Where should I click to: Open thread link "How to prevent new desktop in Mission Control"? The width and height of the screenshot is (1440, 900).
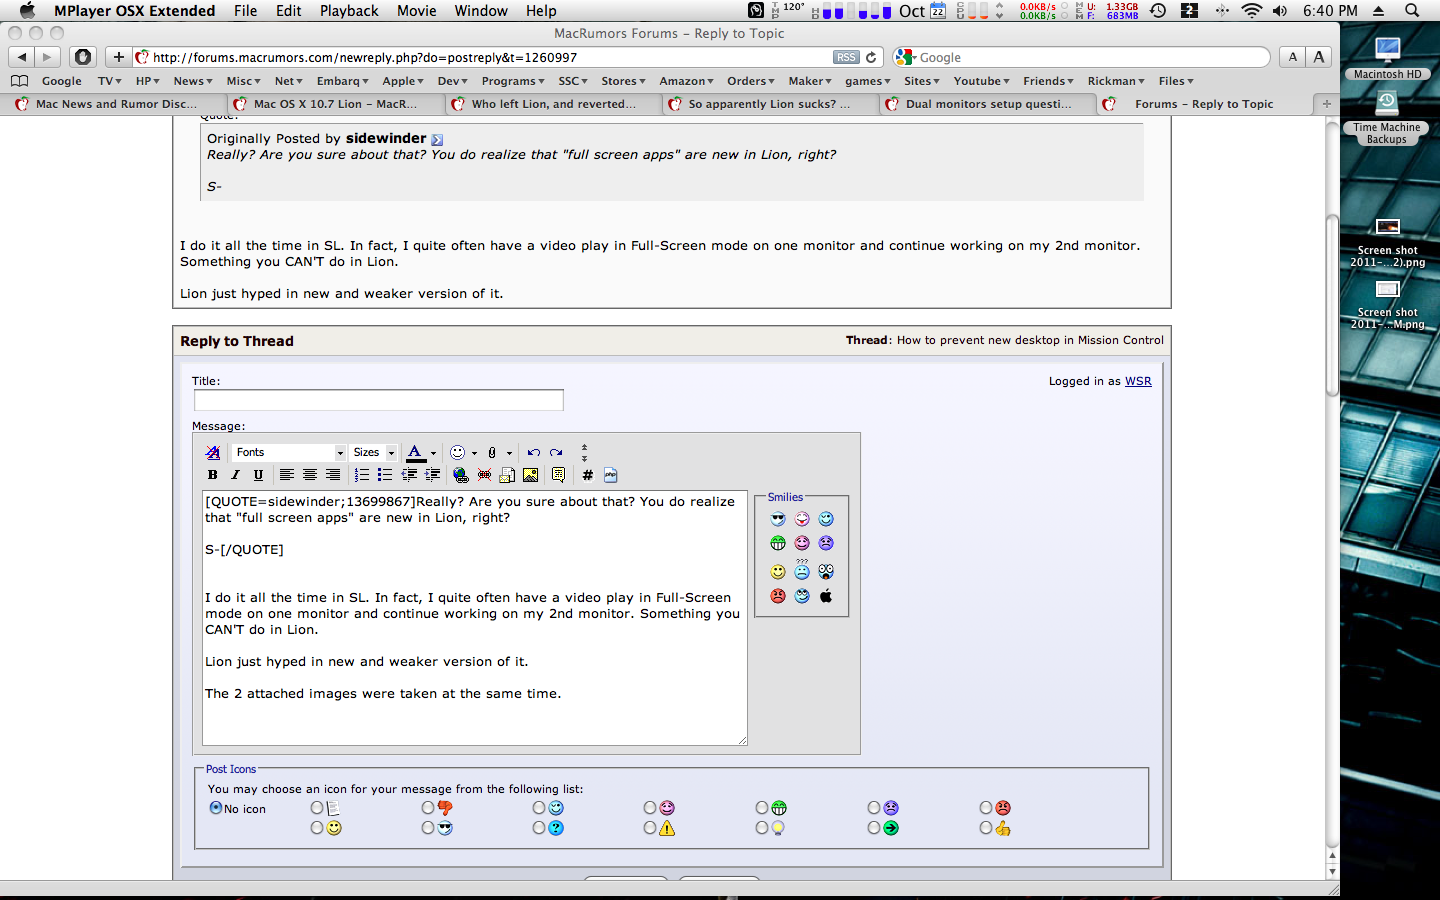click(1030, 340)
